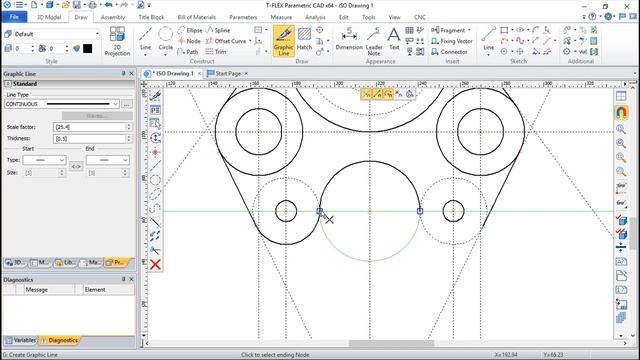The image size is (640, 360).
Task: Open the Variables panel tab
Action: coord(20,340)
